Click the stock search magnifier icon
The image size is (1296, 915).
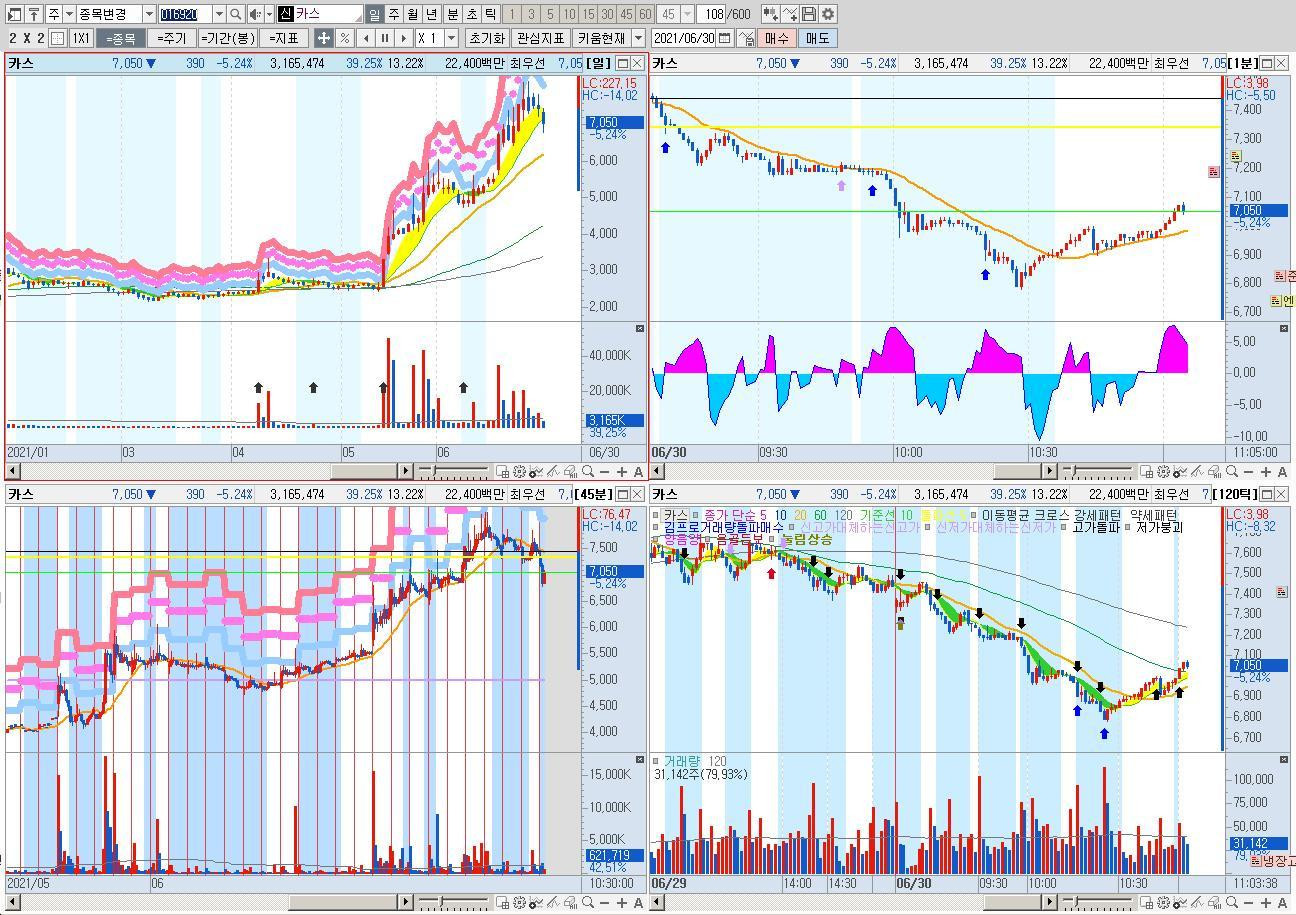235,14
